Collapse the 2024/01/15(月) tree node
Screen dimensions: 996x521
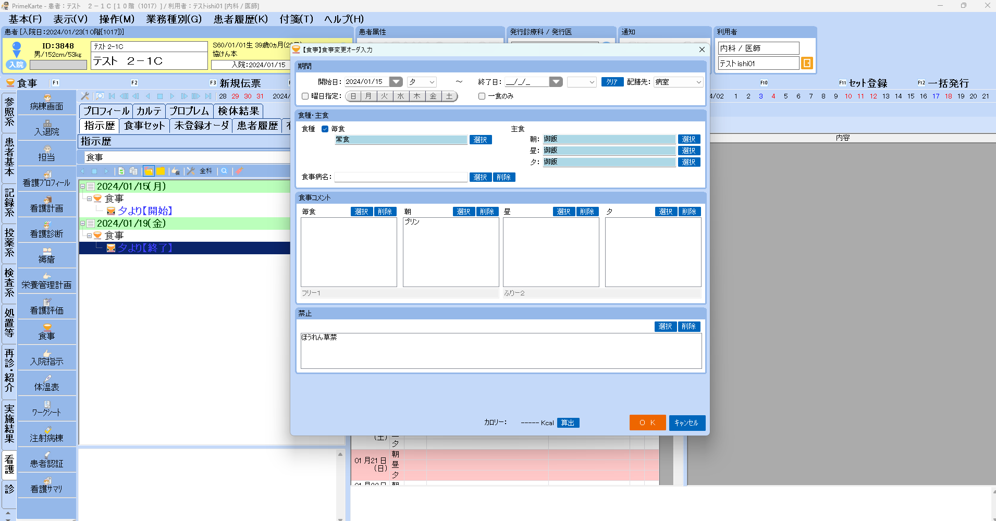point(83,187)
